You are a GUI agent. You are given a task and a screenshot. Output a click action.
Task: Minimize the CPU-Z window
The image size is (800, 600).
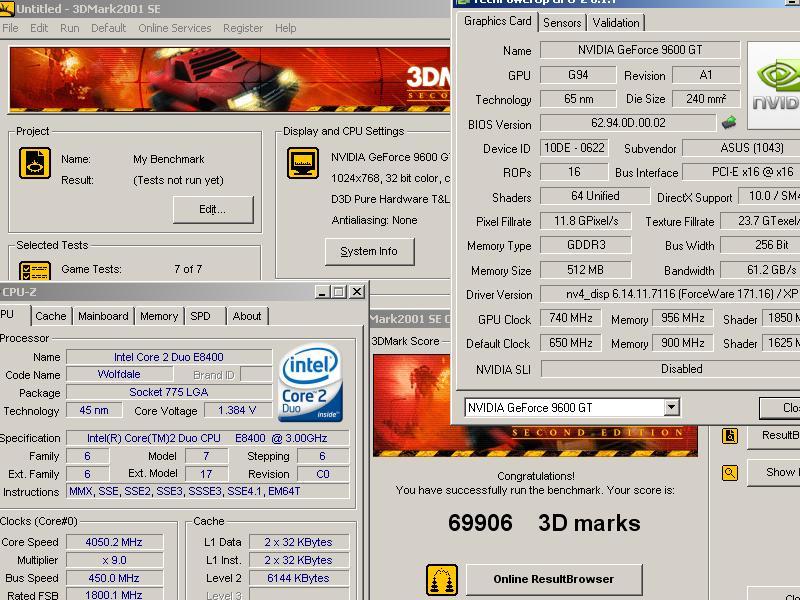(x=321, y=292)
